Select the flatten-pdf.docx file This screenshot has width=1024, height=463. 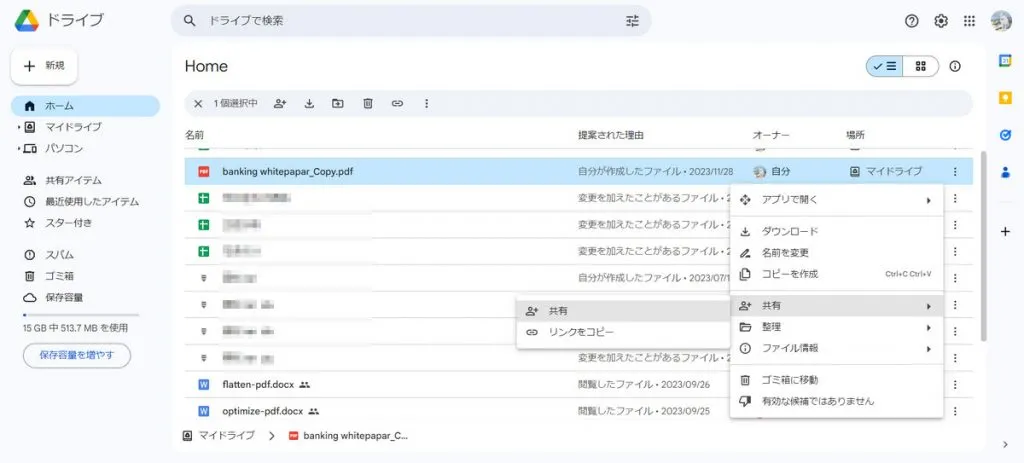pos(260,385)
